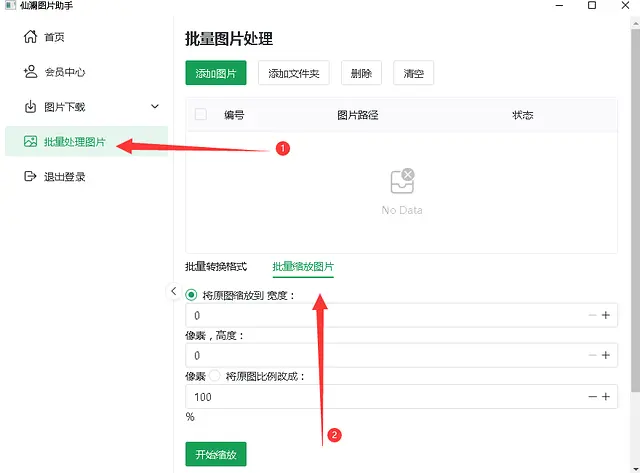Click the 删除 button
This screenshot has height=473, width=640.
pos(361,73)
